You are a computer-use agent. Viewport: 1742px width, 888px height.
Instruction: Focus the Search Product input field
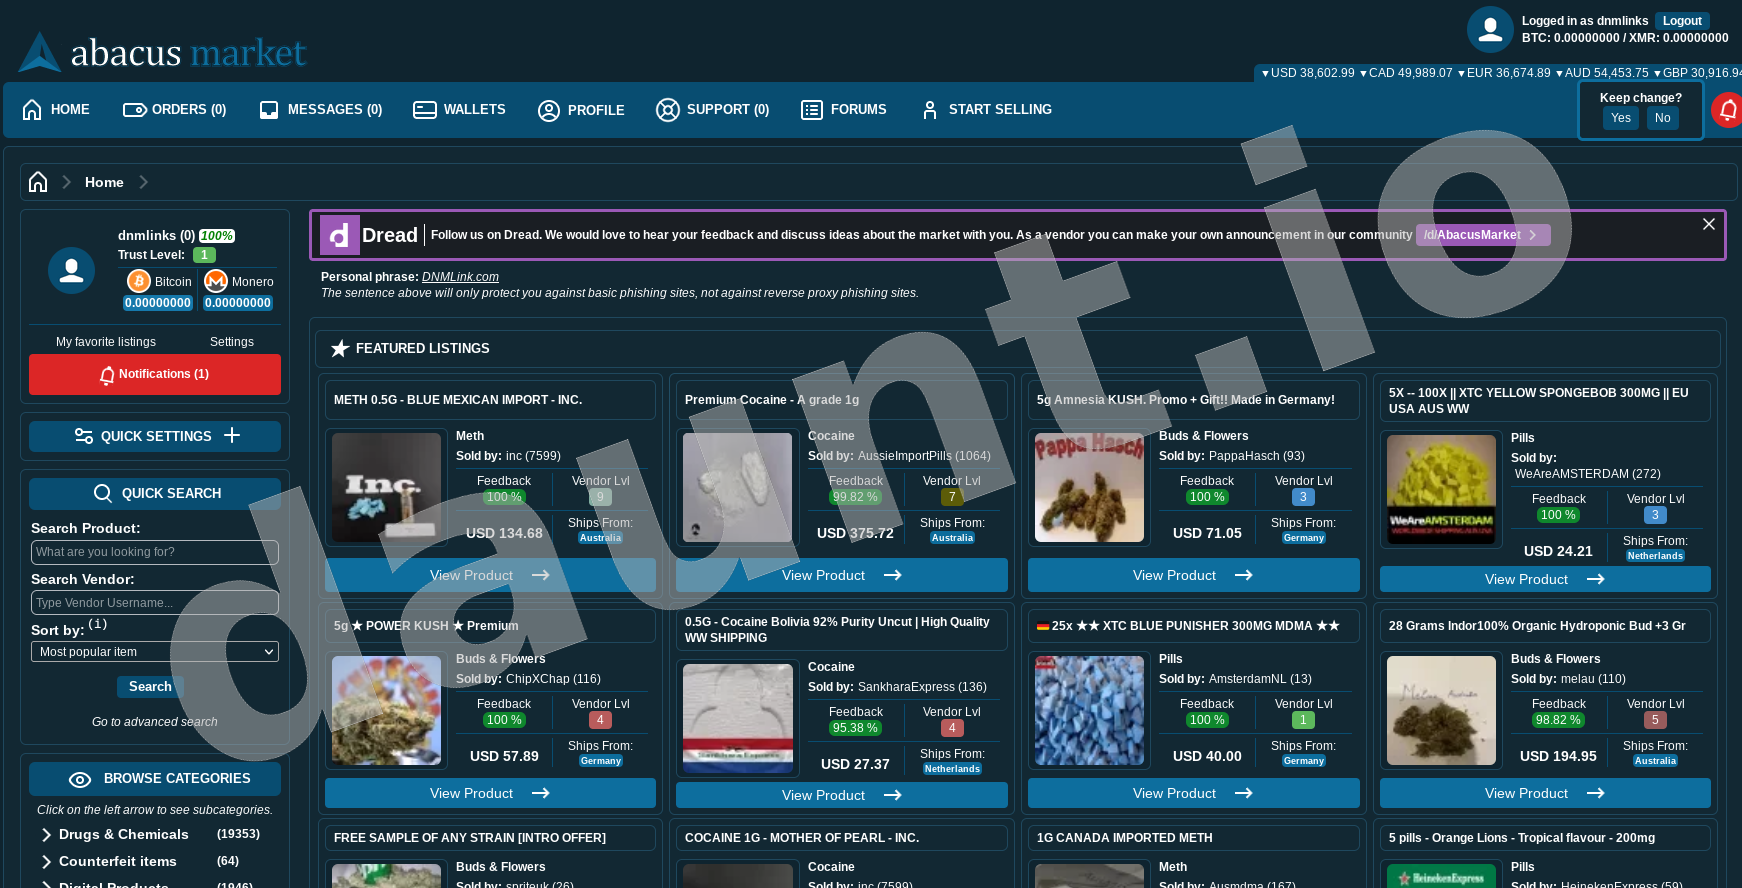[155, 552]
